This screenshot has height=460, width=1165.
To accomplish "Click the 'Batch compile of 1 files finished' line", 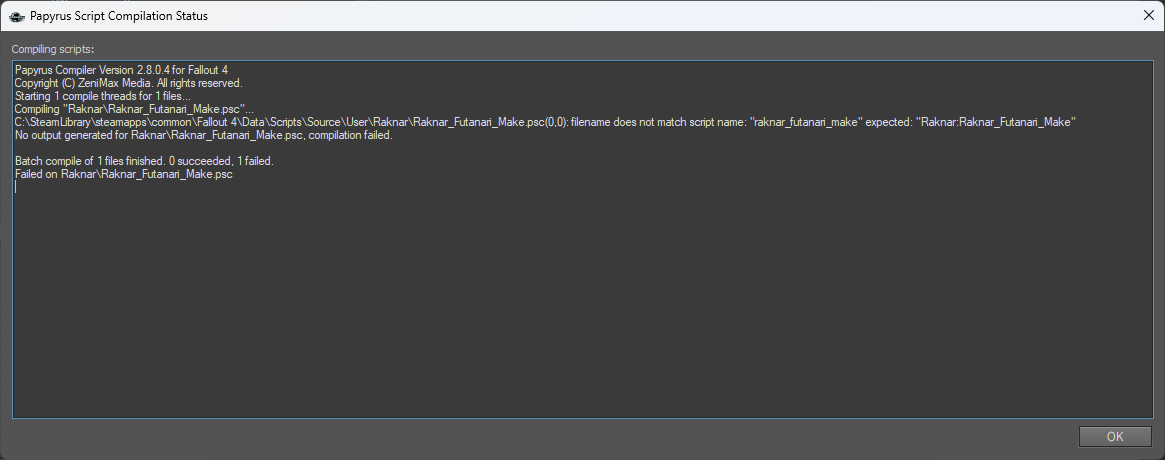I will coord(144,161).
